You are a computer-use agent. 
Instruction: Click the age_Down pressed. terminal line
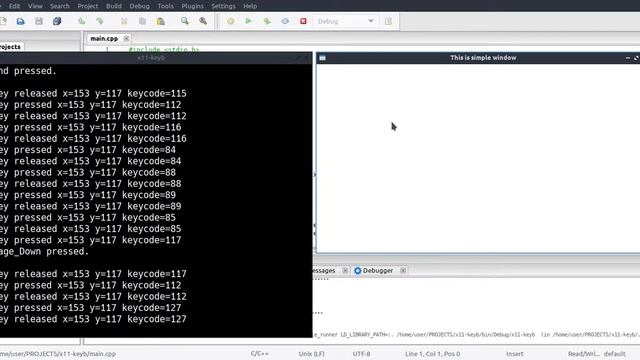coord(44,251)
